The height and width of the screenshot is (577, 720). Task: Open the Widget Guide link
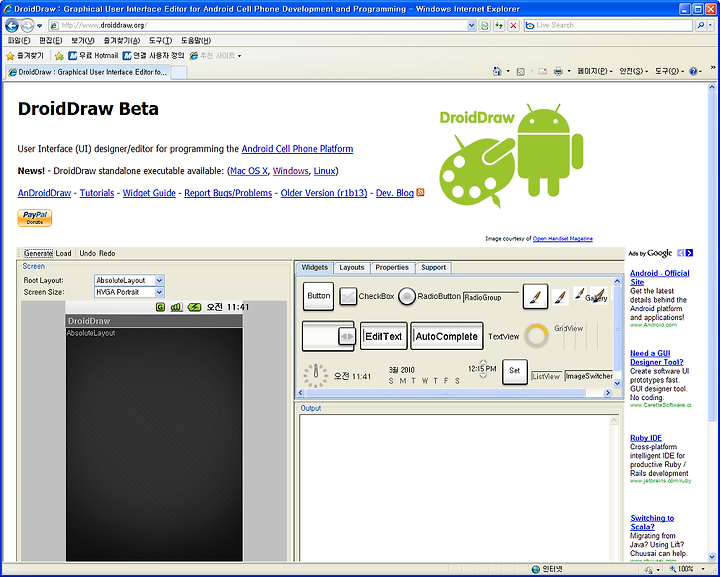point(149,193)
